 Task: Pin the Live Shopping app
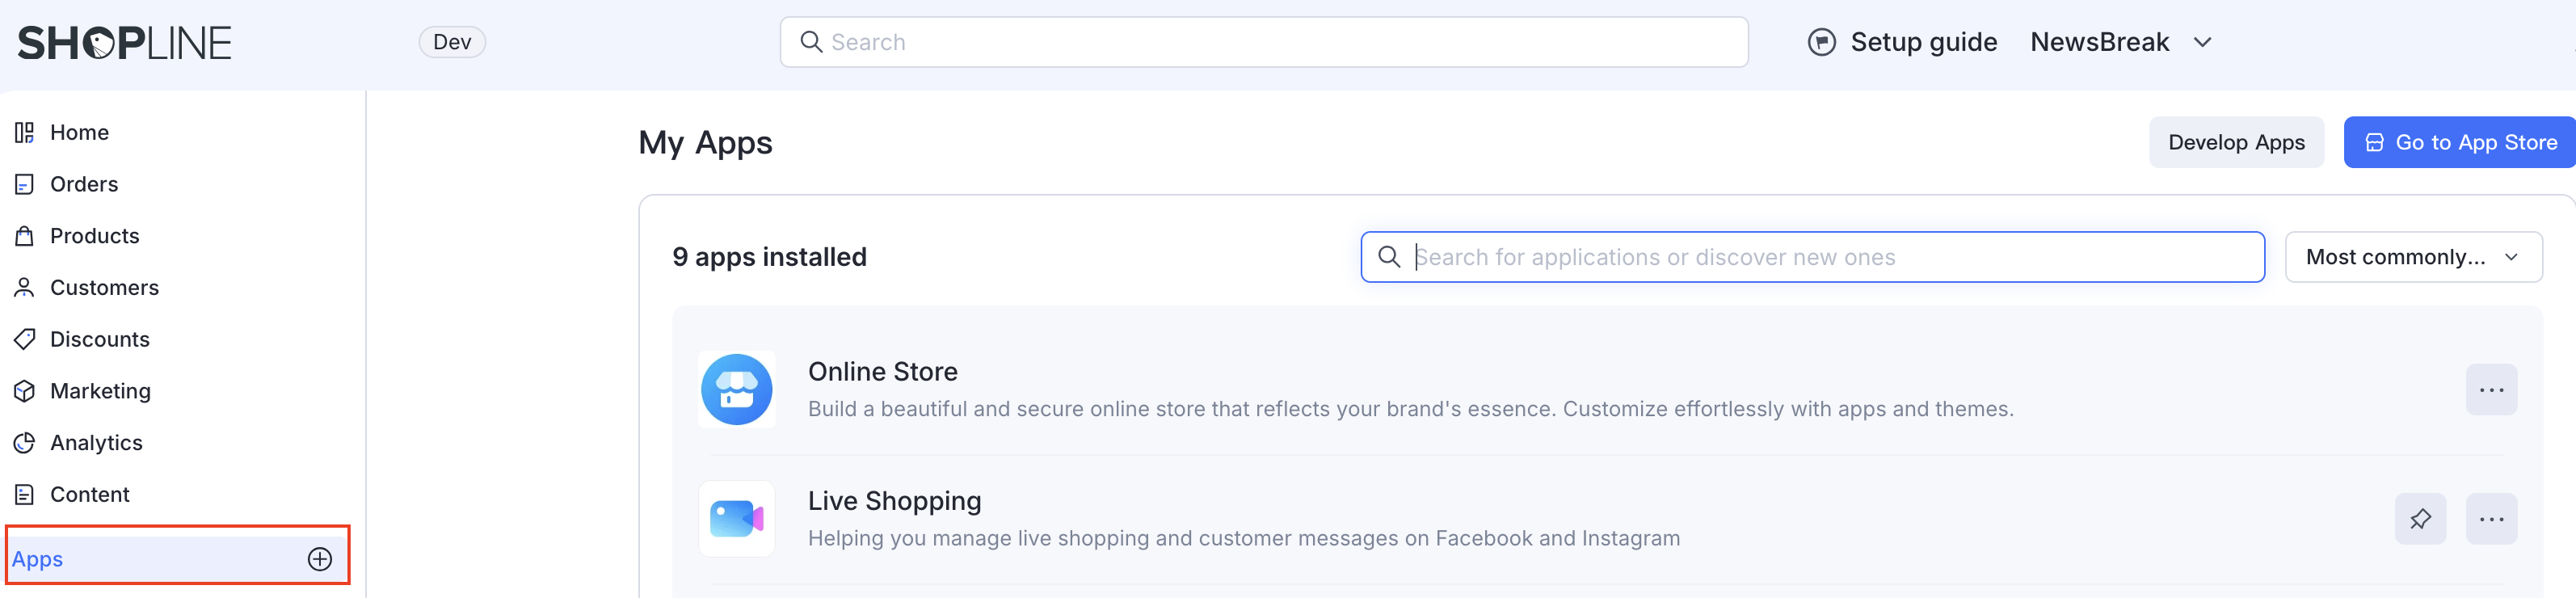pos(2420,519)
